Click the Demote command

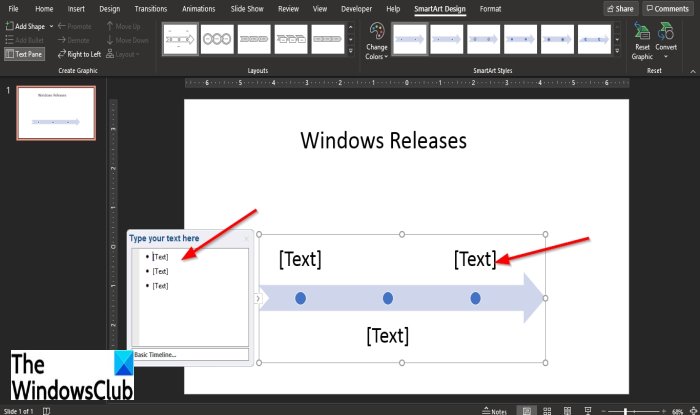(74, 40)
